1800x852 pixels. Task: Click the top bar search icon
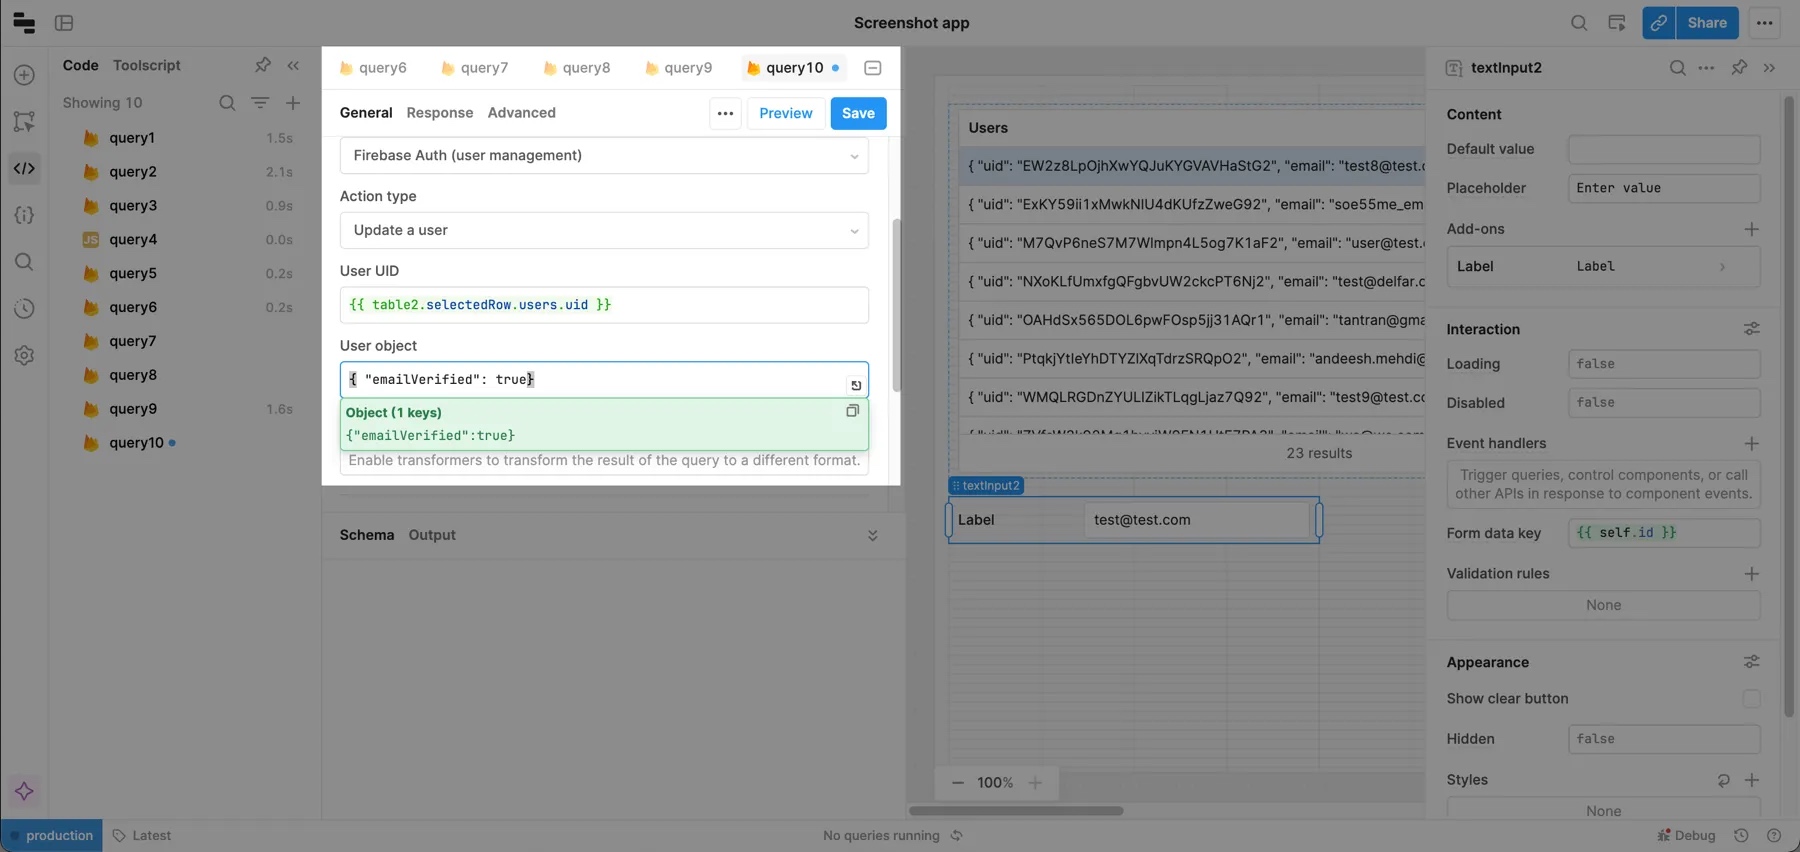(x=1579, y=22)
